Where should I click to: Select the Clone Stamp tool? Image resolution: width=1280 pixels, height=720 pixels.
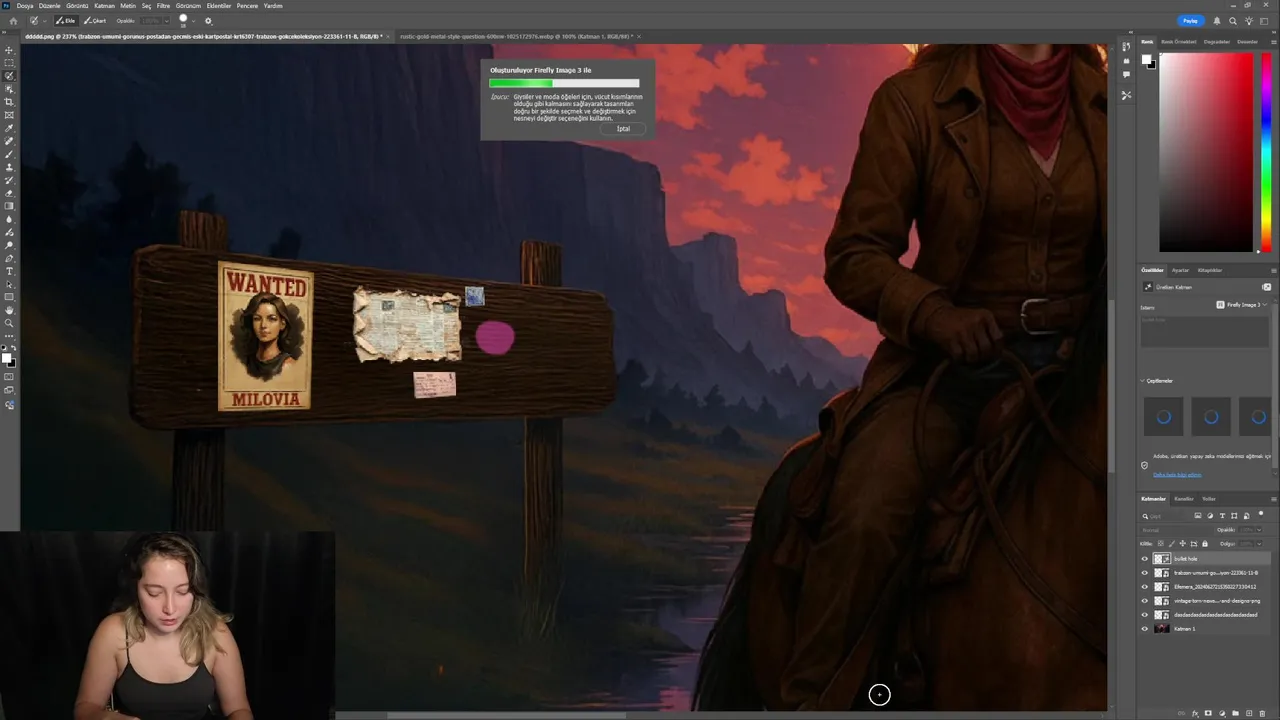click(9, 167)
